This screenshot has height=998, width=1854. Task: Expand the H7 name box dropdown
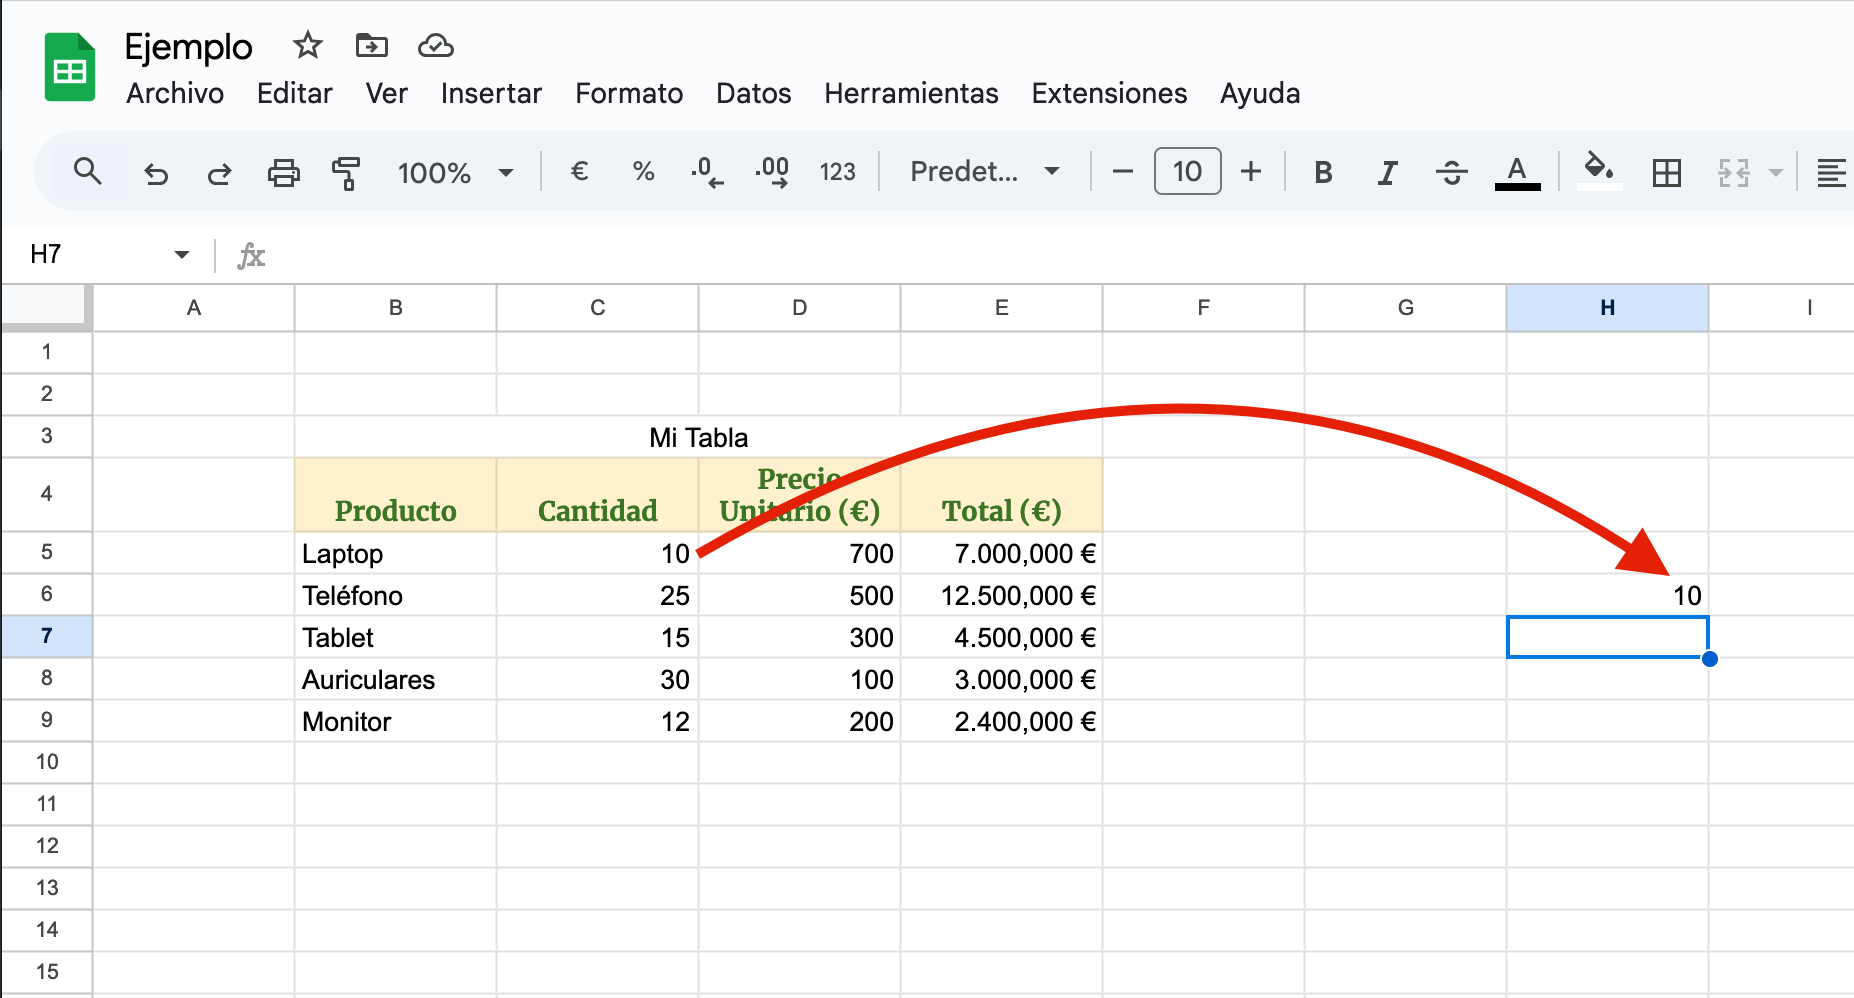[181, 255]
